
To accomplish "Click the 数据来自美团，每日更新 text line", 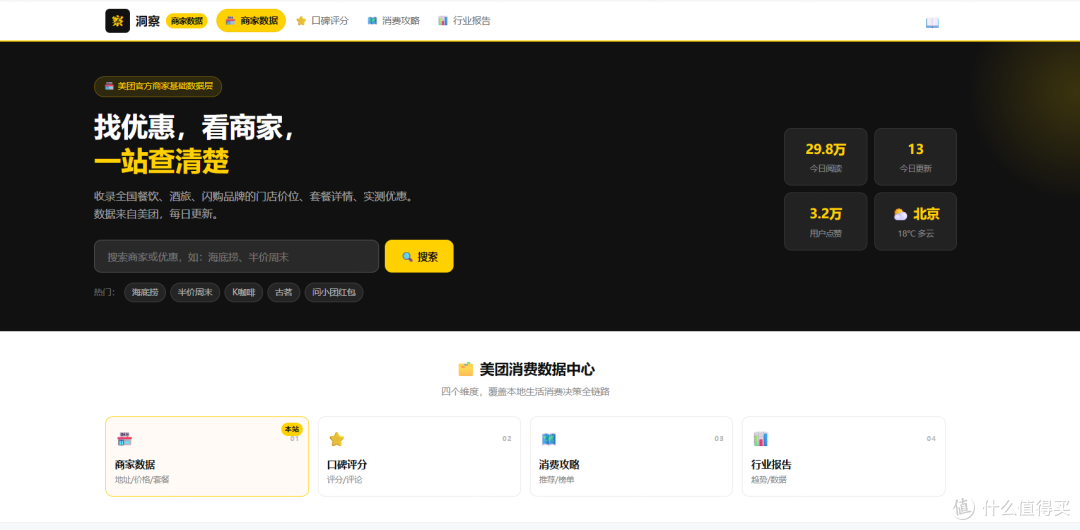I will click(157, 214).
